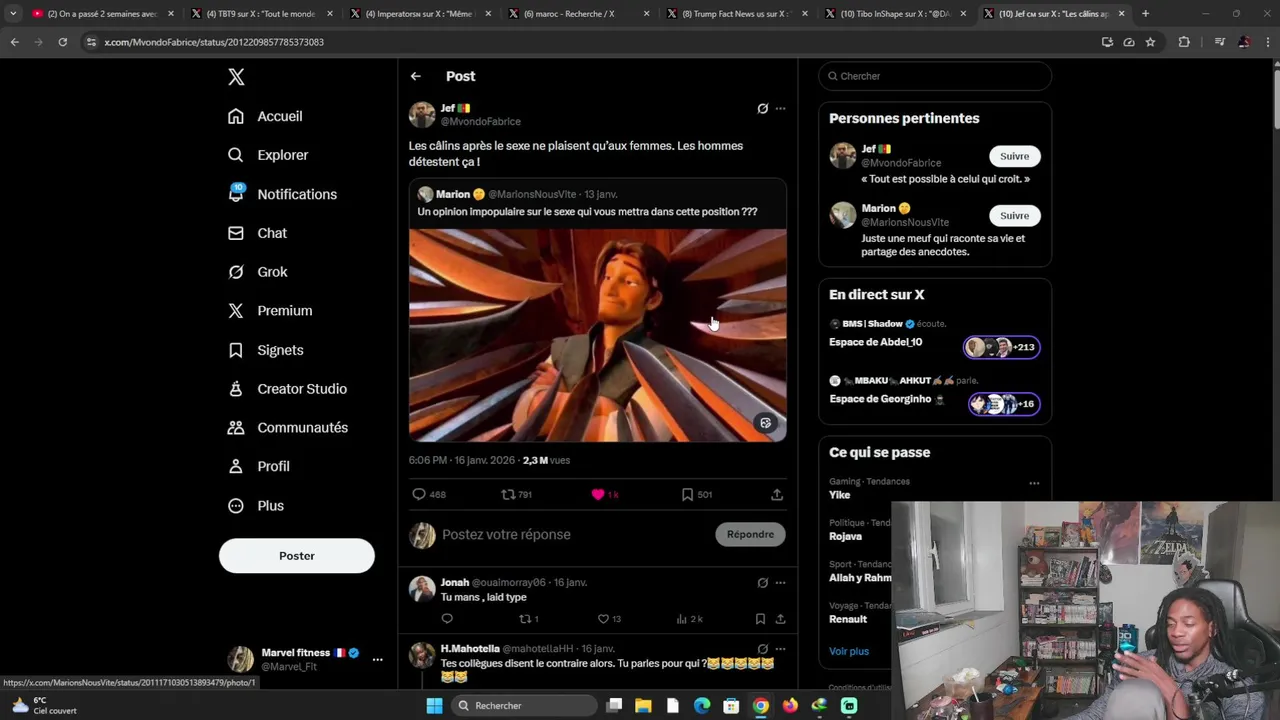Screen dimensions: 1280x720
Task: Open the tab search dropdown arrow
Action: point(12,14)
